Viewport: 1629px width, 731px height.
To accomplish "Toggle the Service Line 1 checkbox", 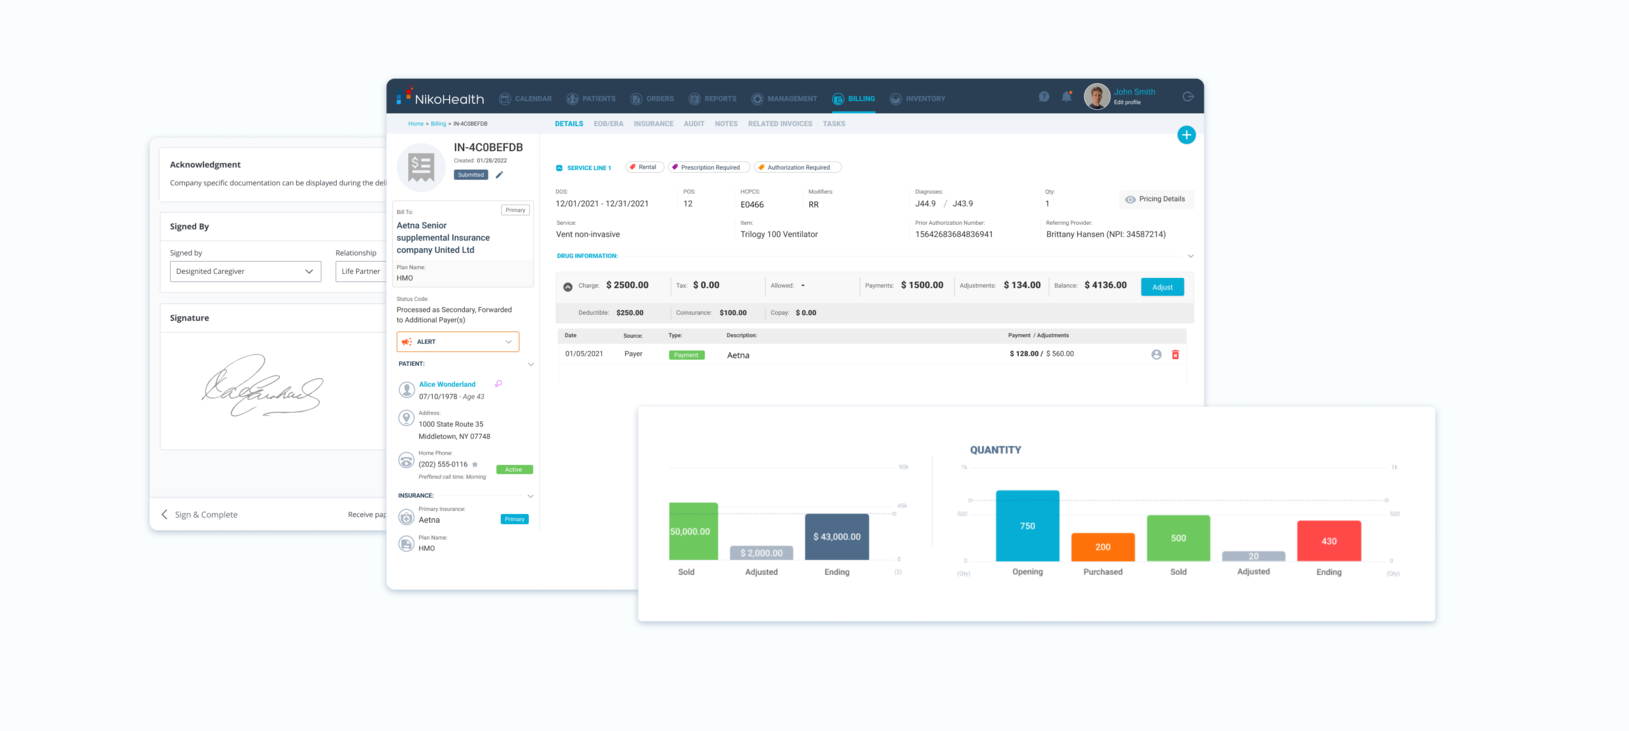I will 559,168.
